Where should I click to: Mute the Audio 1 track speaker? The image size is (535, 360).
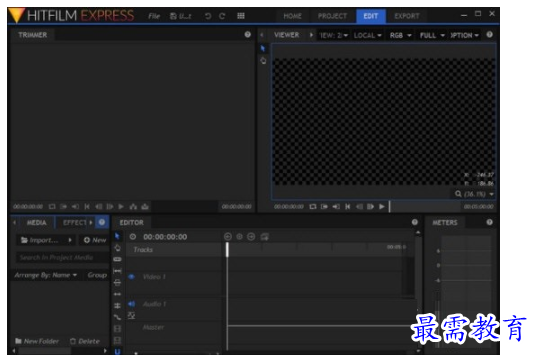point(131,304)
